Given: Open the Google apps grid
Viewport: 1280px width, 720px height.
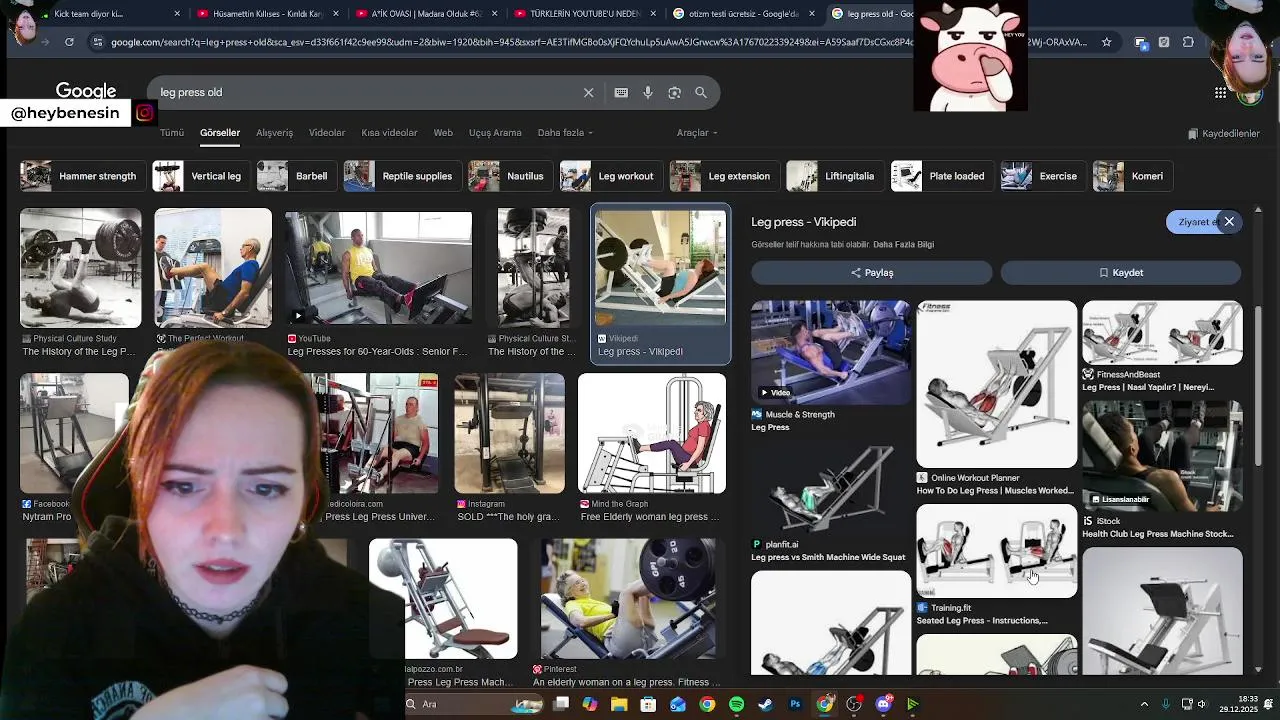Looking at the screenshot, I should pyautogui.click(x=1220, y=93).
